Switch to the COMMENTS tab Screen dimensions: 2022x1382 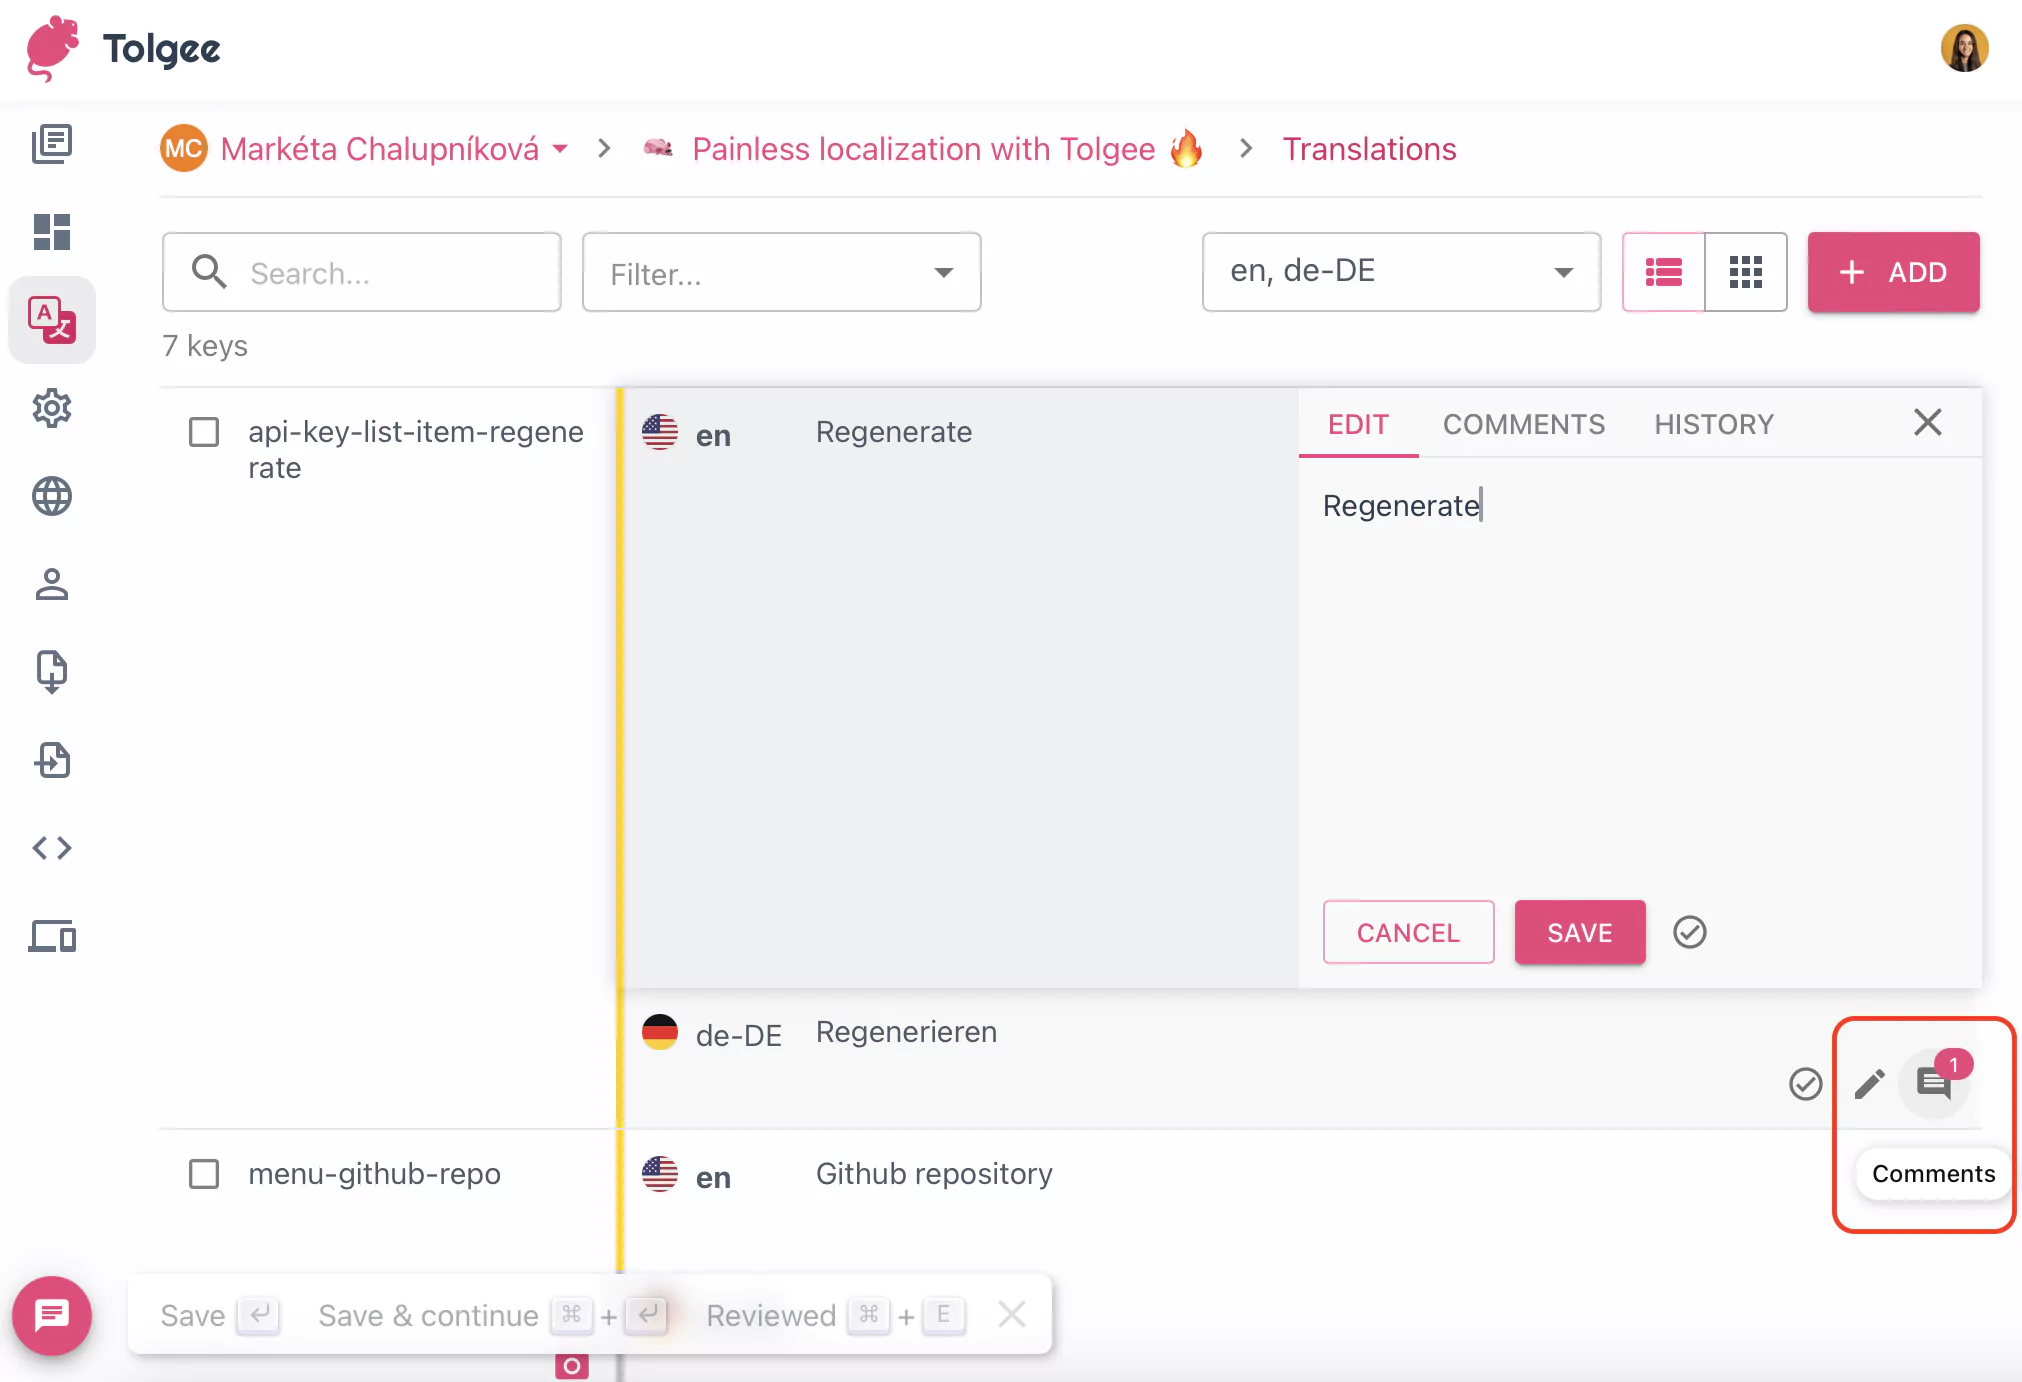coord(1523,424)
